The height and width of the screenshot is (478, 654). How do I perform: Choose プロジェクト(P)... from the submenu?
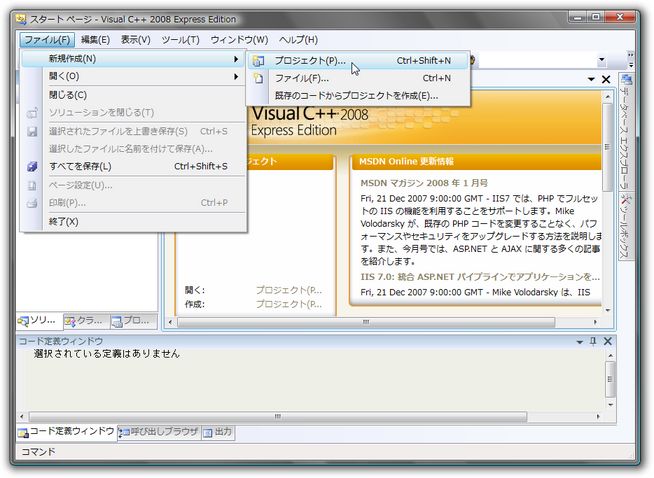coord(359,61)
